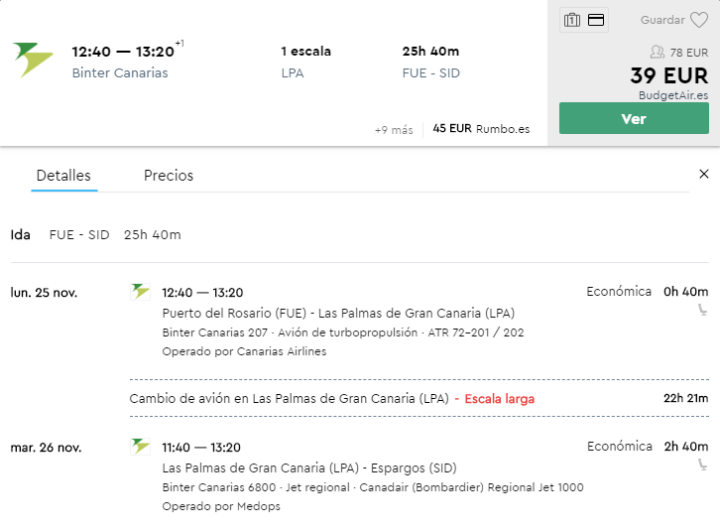Click the seat icon on the second leg

[x=702, y=466]
